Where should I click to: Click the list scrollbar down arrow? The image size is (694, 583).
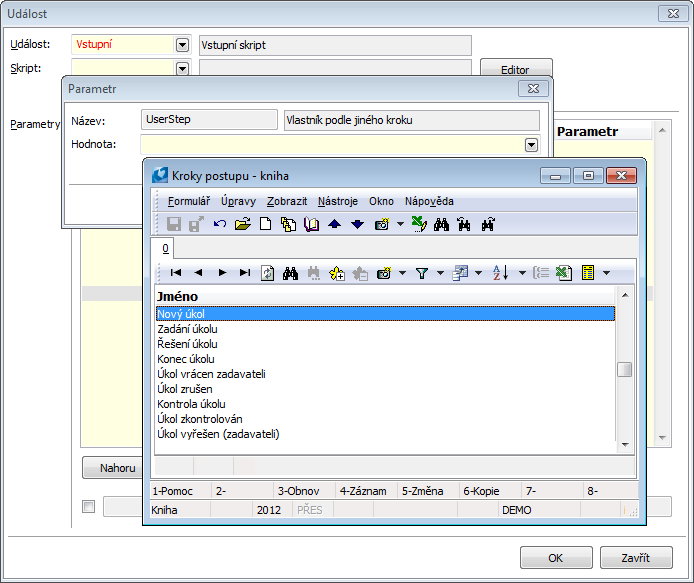[x=625, y=444]
